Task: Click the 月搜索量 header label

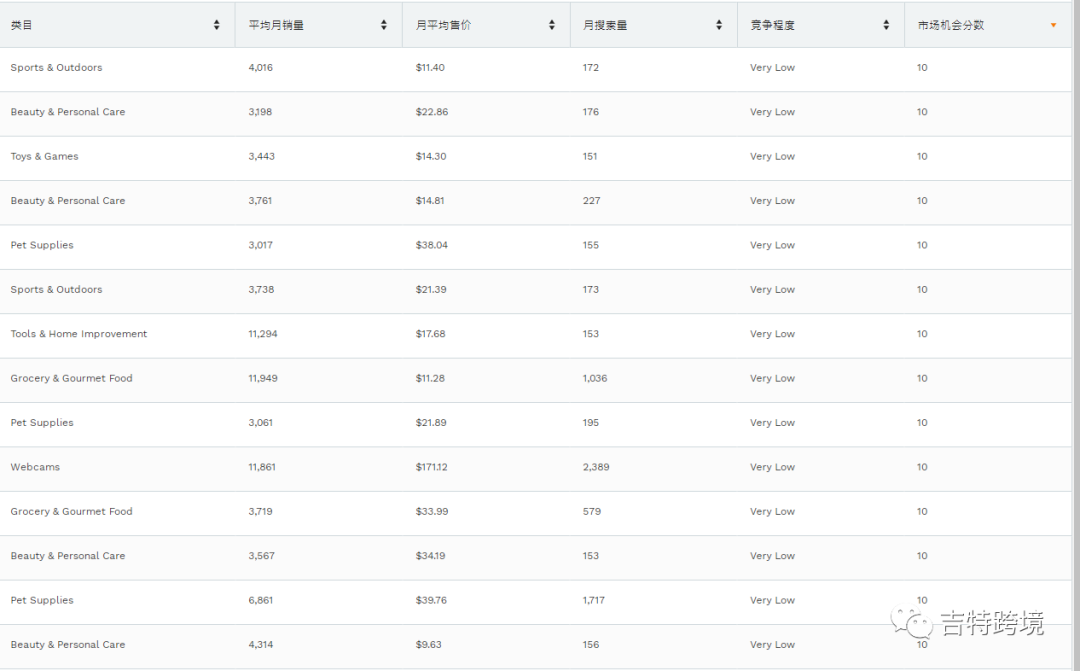Action: pos(605,25)
